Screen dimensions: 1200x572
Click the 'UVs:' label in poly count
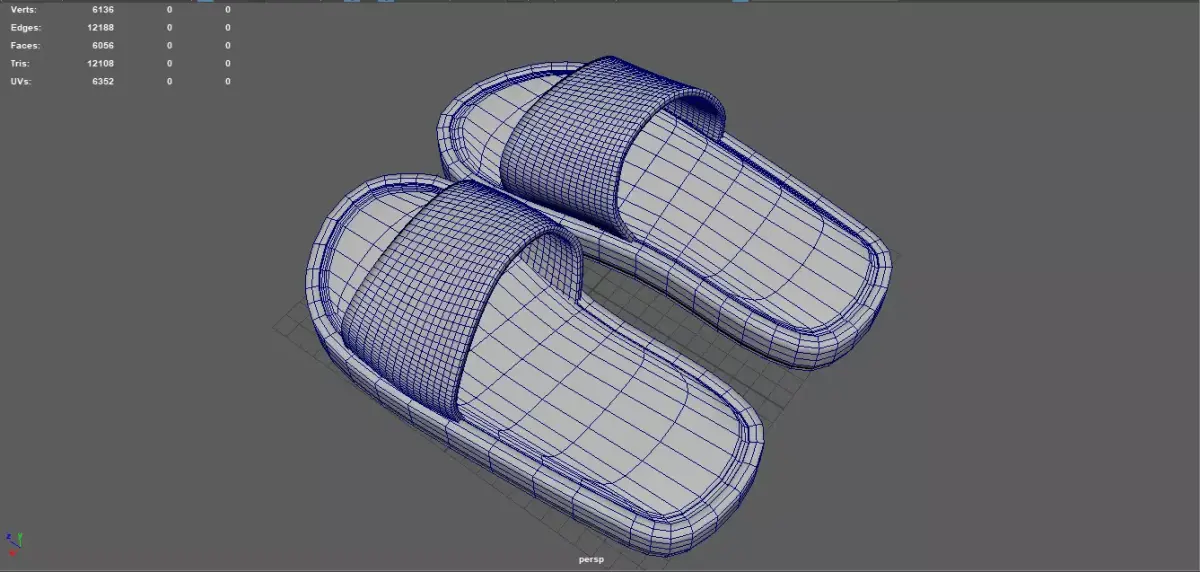[21, 81]
